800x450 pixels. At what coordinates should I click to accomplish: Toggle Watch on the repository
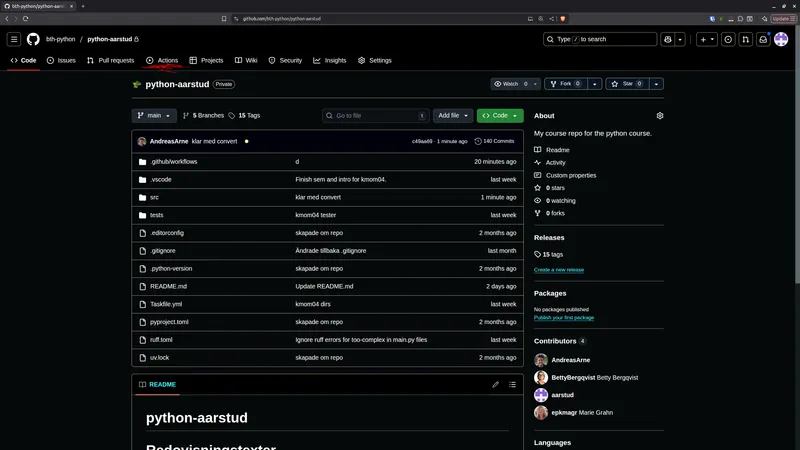click(x=509, y=84)
